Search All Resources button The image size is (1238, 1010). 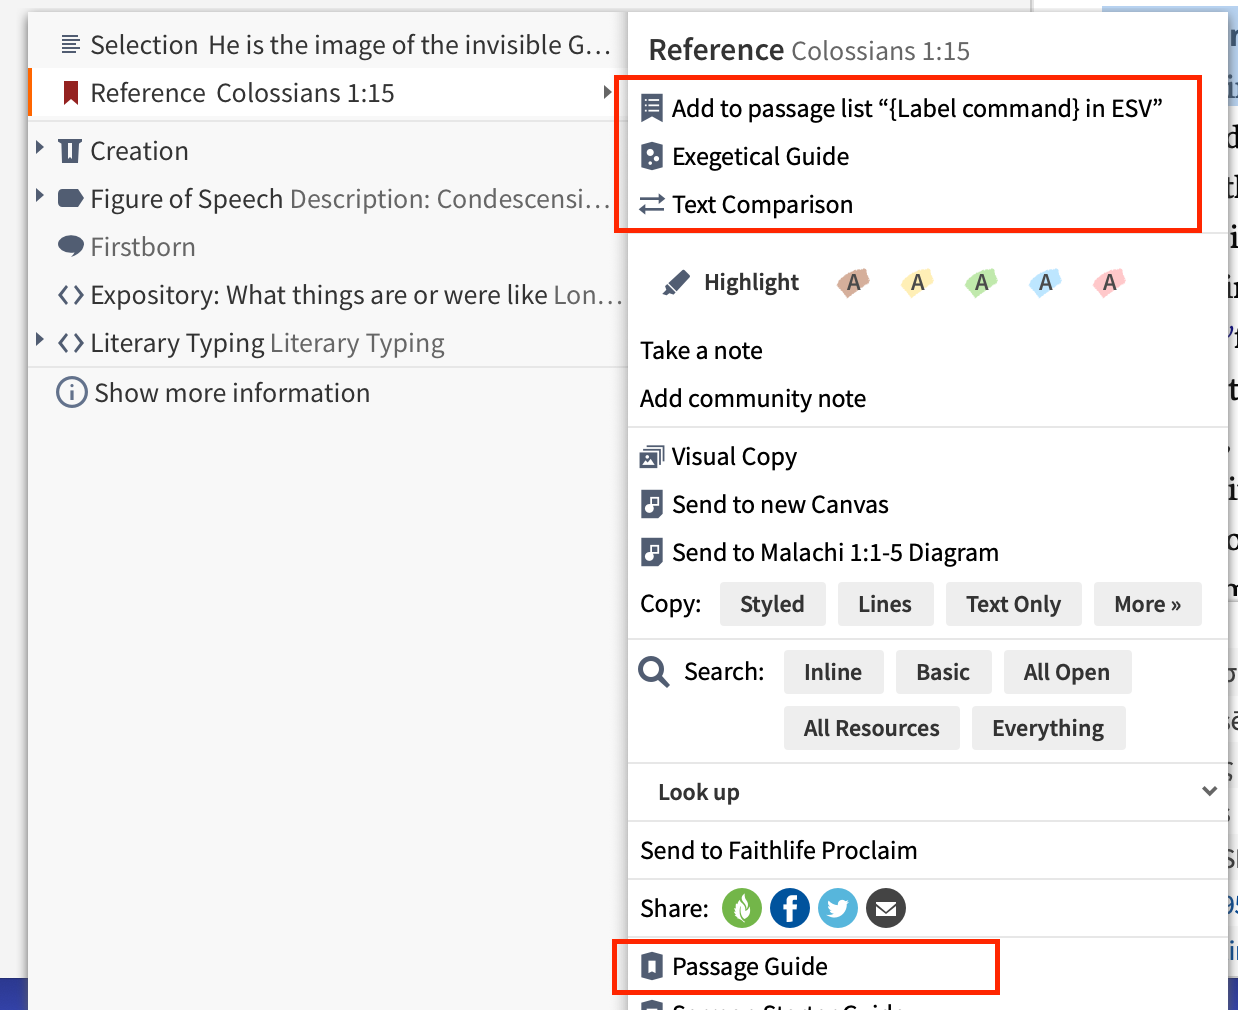pyautogui.click(x=871, y=728)
